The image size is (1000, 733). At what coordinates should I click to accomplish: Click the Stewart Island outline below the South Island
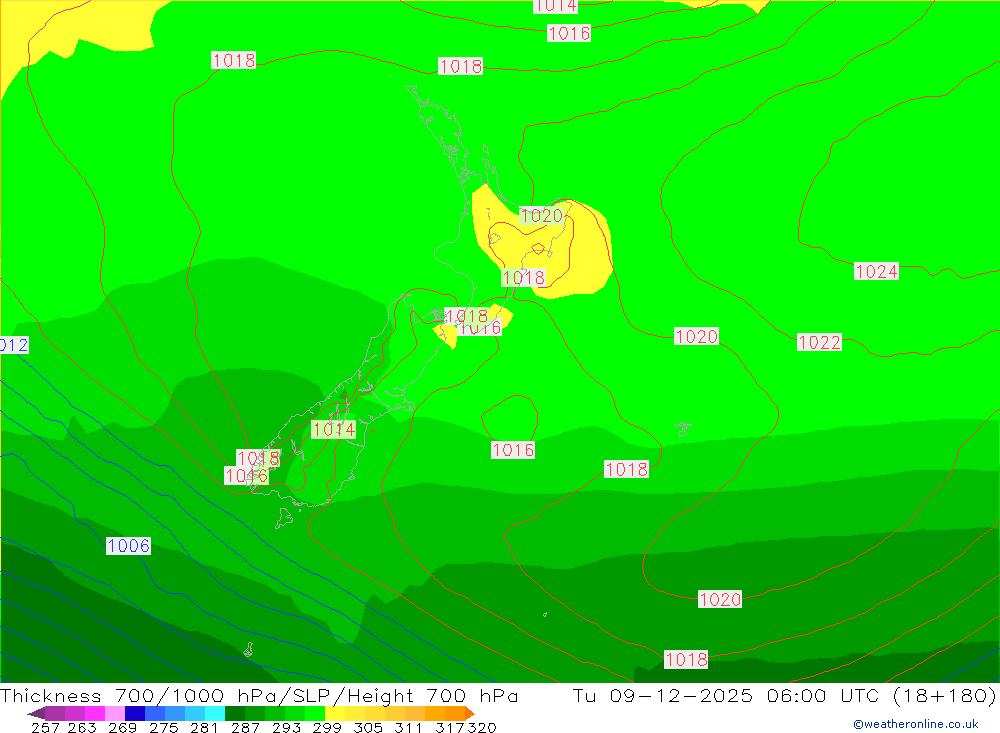pyautogui.click(x=284, y=517)
